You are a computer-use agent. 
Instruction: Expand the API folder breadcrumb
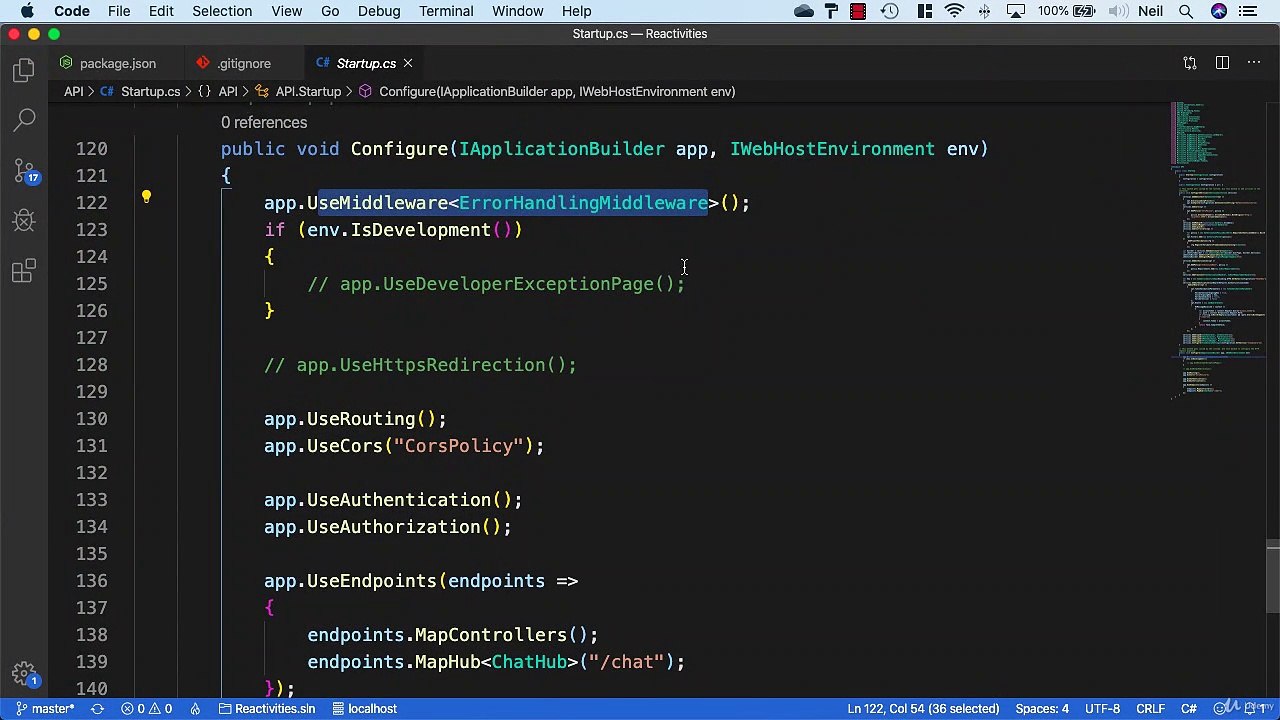74,91
